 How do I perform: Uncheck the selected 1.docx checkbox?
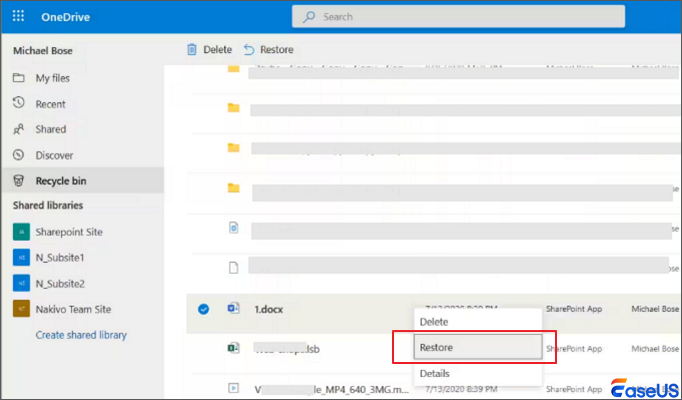[x=204, y=309]
